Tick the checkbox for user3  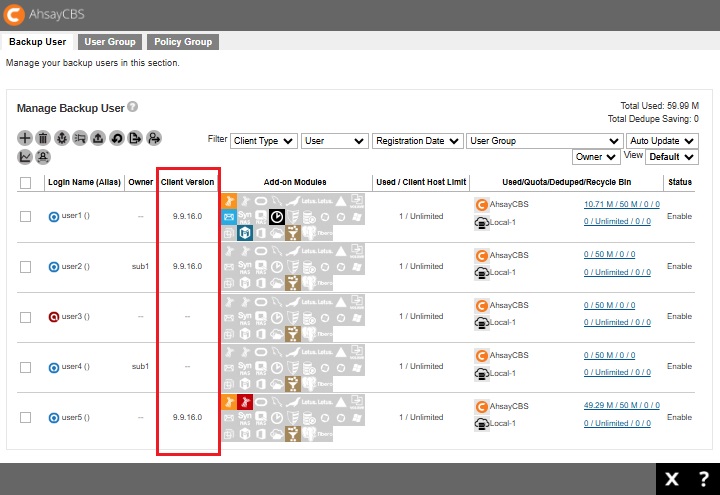[26, 316]
